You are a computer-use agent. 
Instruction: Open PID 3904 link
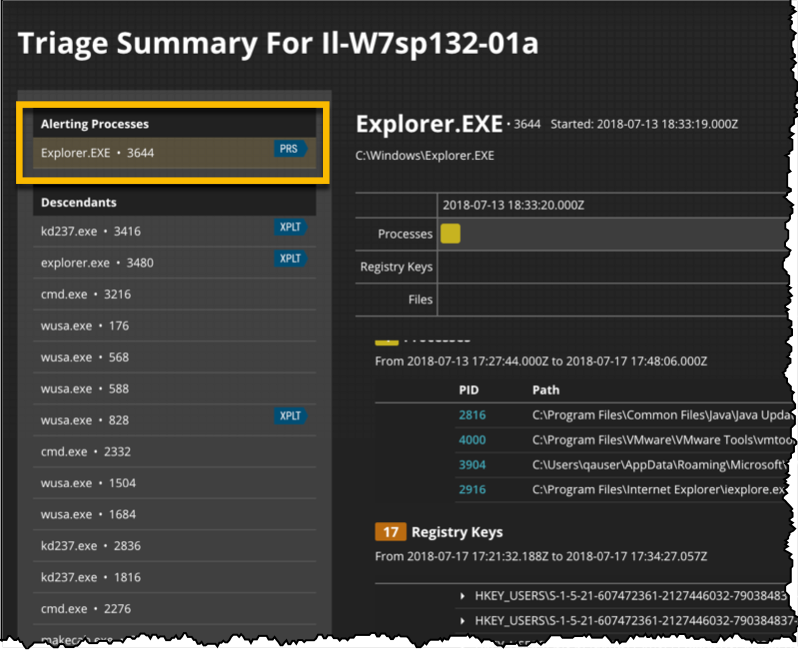[x=472, y=465]
